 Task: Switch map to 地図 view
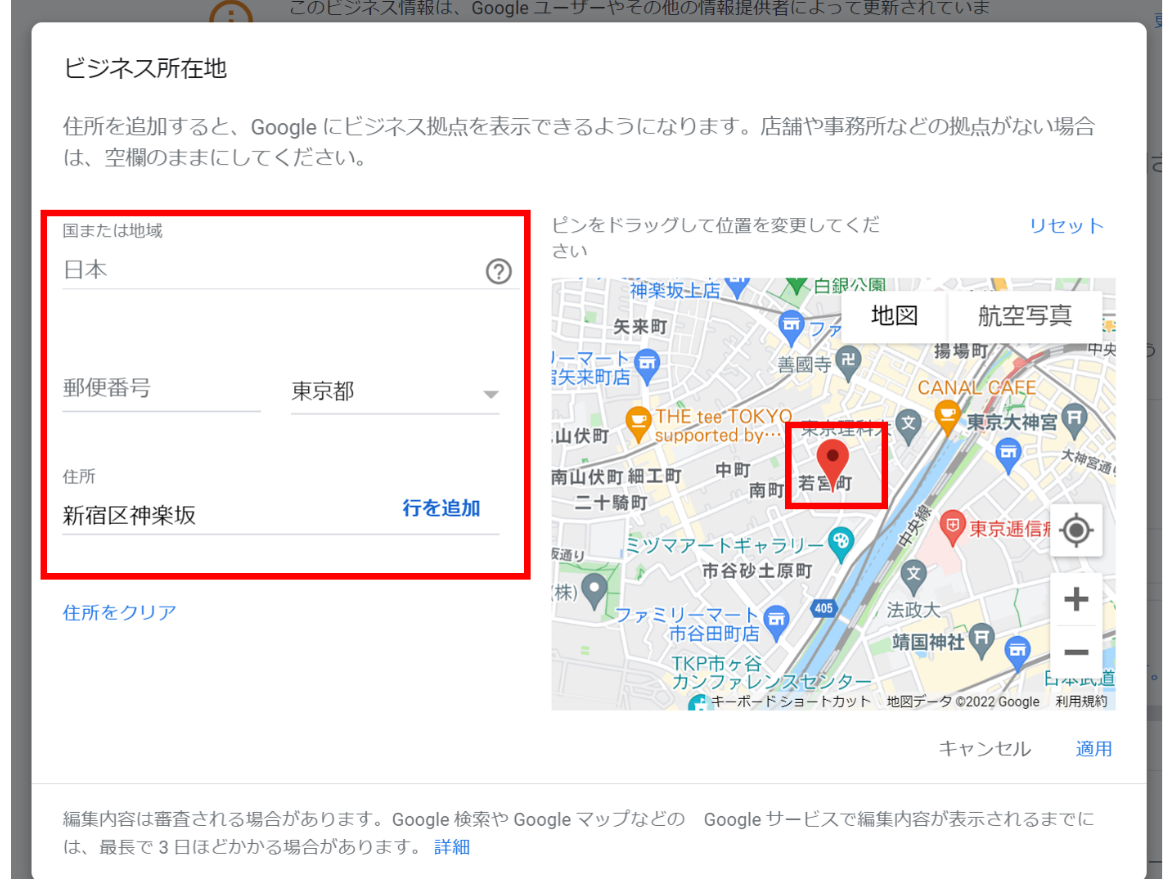point(894,316)
